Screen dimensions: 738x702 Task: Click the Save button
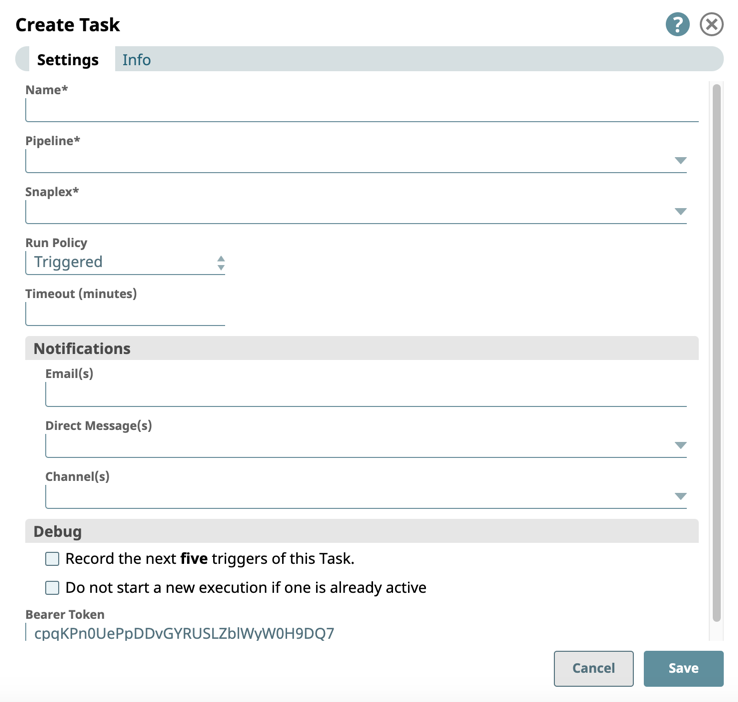(683, 668)
